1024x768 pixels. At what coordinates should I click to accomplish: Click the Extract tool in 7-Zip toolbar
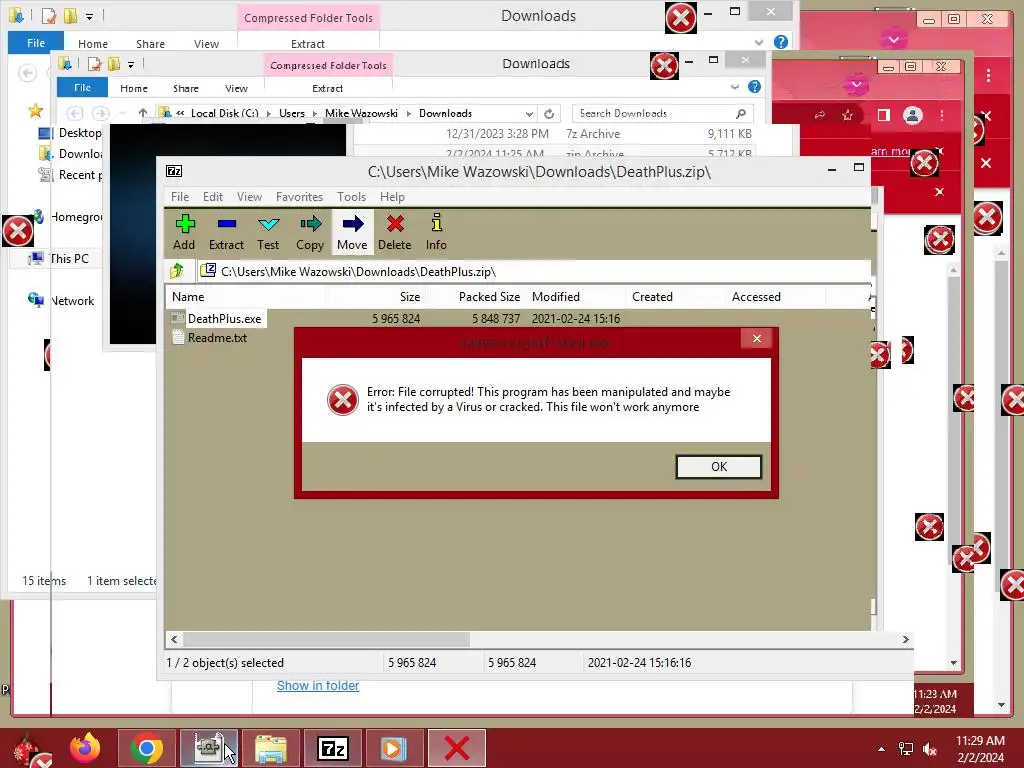226,232
